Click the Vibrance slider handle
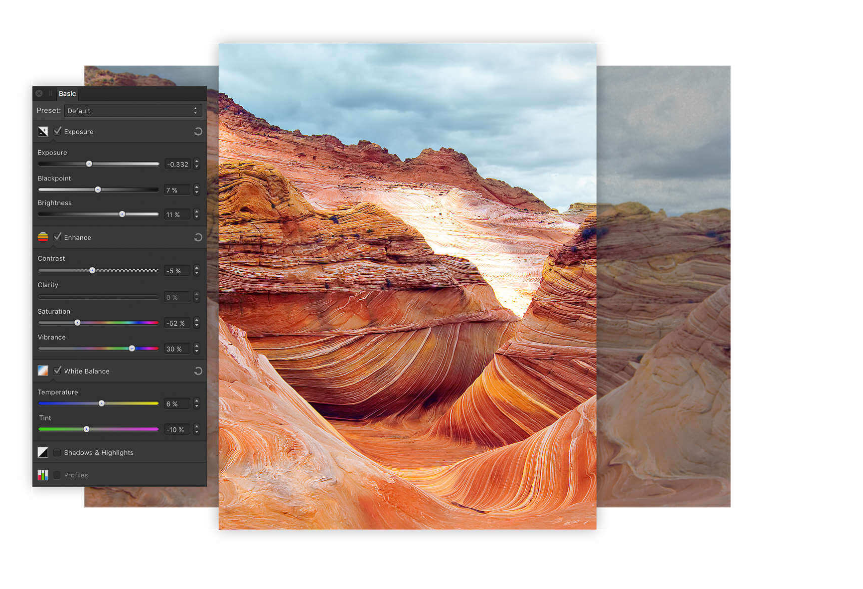Screen dimensions: 863x589 point(132,348)
